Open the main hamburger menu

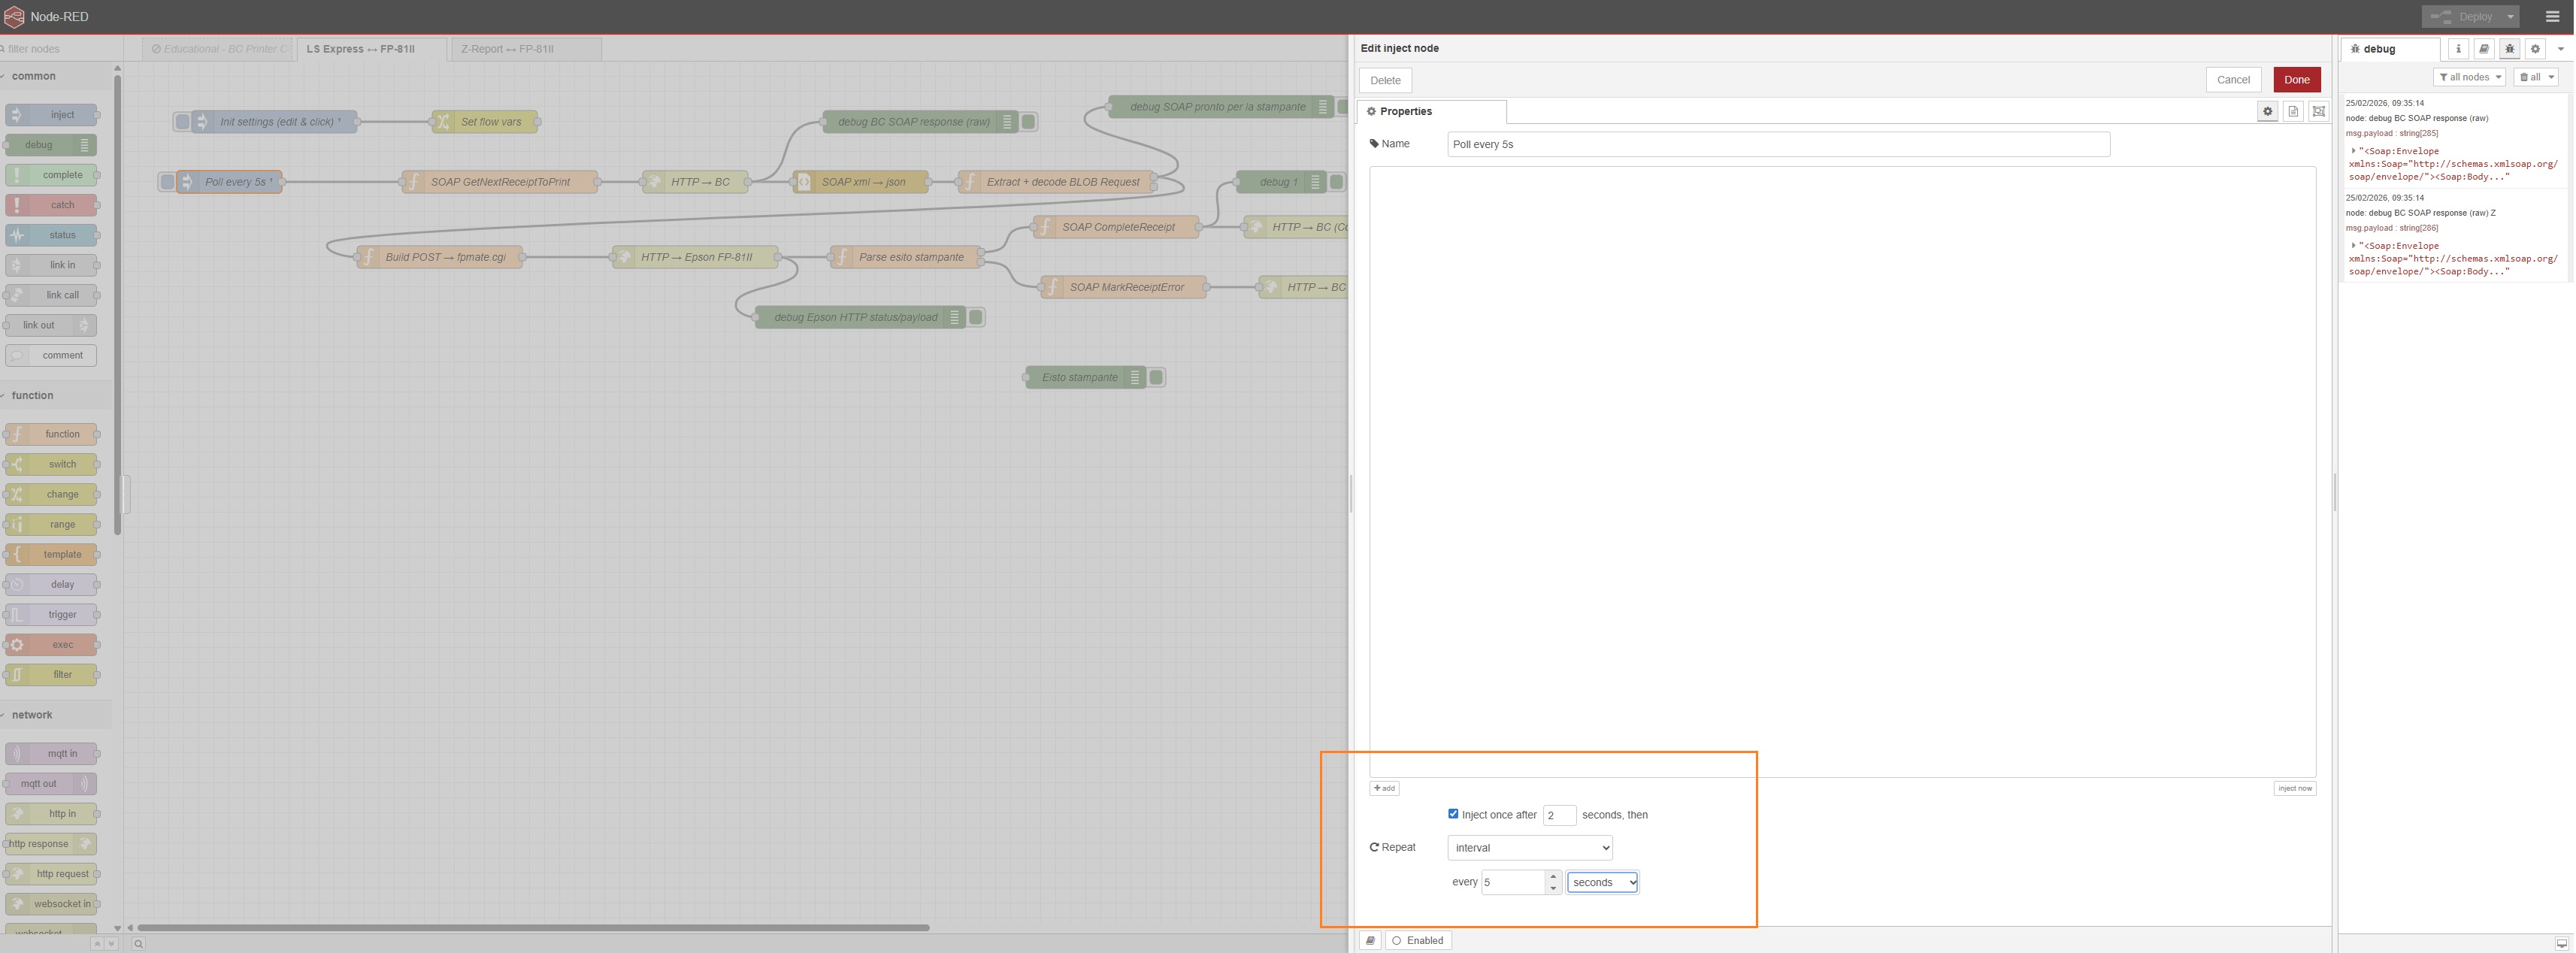click(x=2552, y=16)
